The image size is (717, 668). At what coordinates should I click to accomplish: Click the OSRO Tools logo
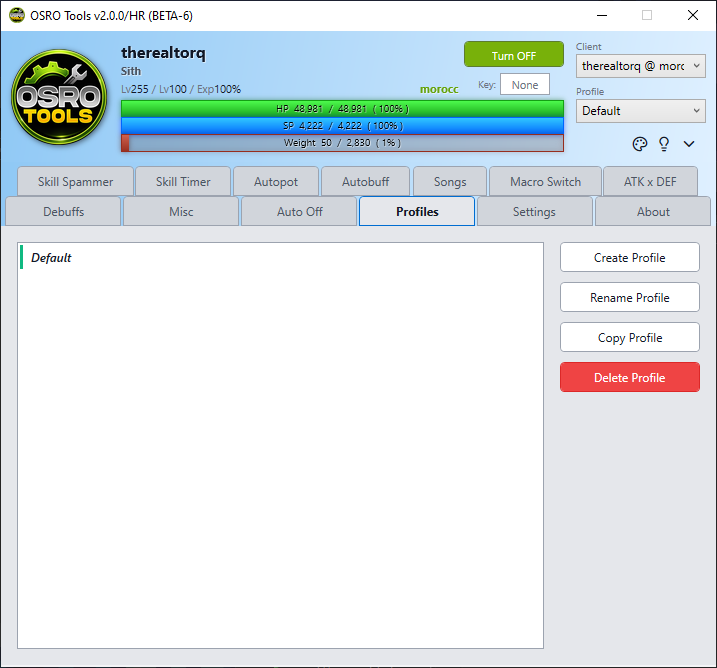59,97
